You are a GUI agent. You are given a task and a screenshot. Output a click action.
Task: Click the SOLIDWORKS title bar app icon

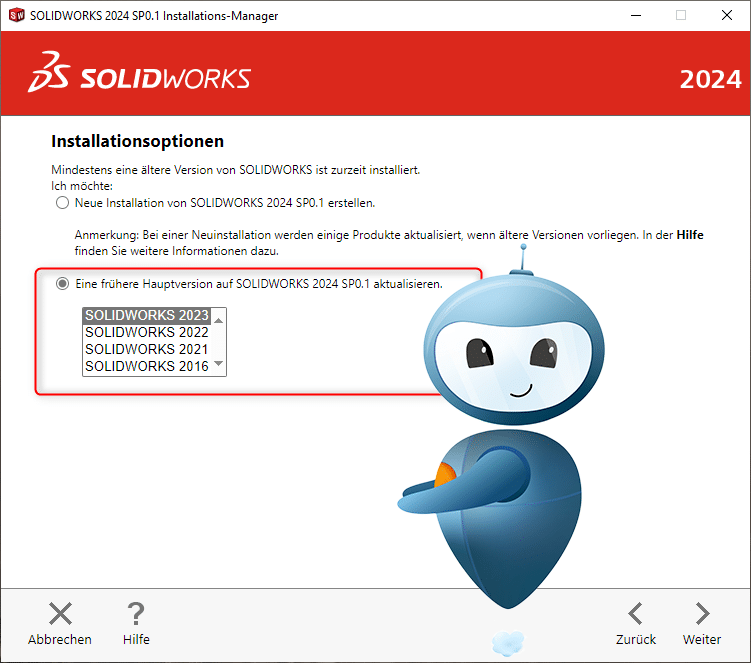pos(17,15)
